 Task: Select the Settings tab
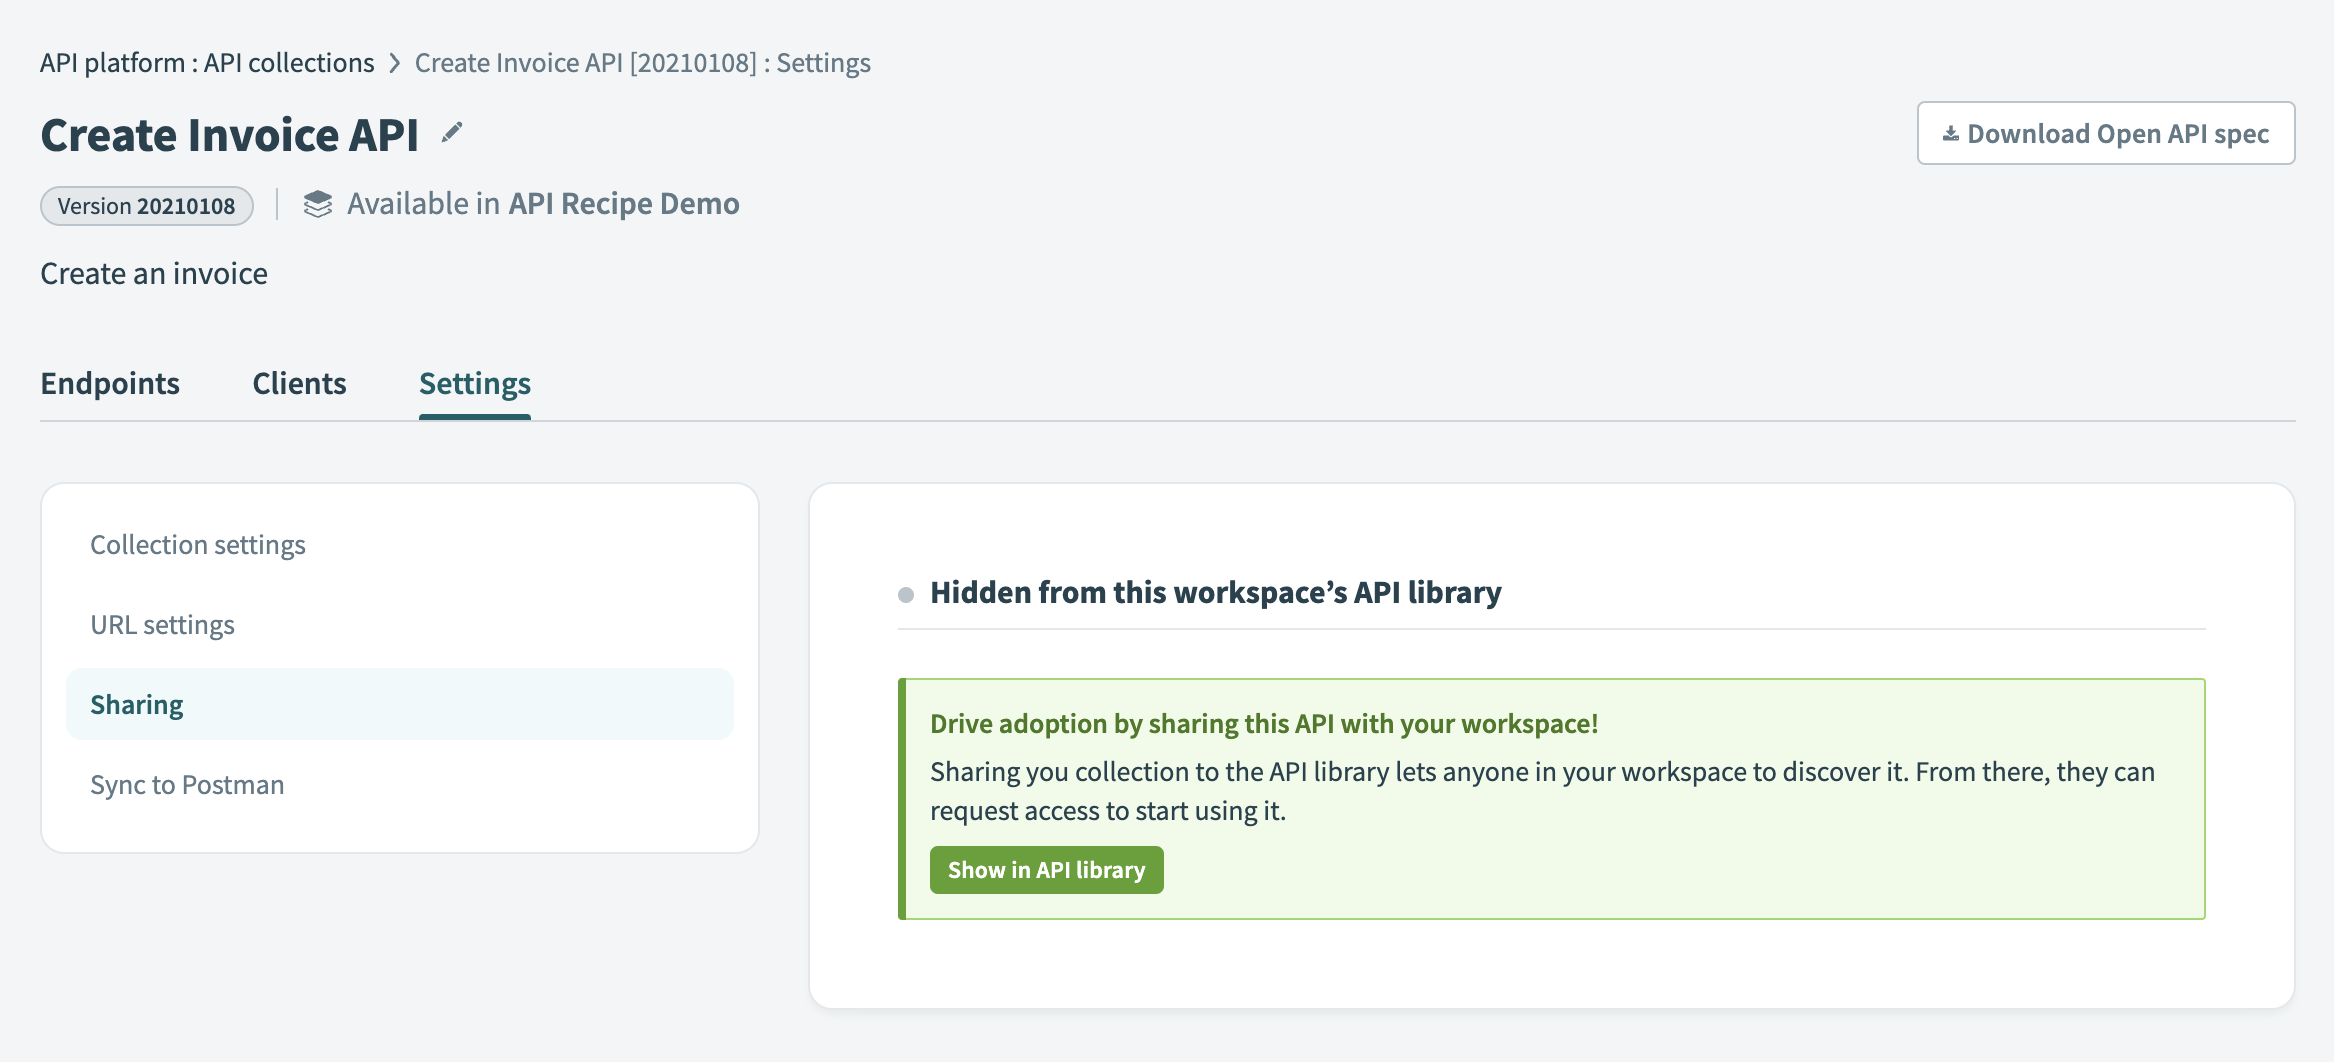coord(474,383)
